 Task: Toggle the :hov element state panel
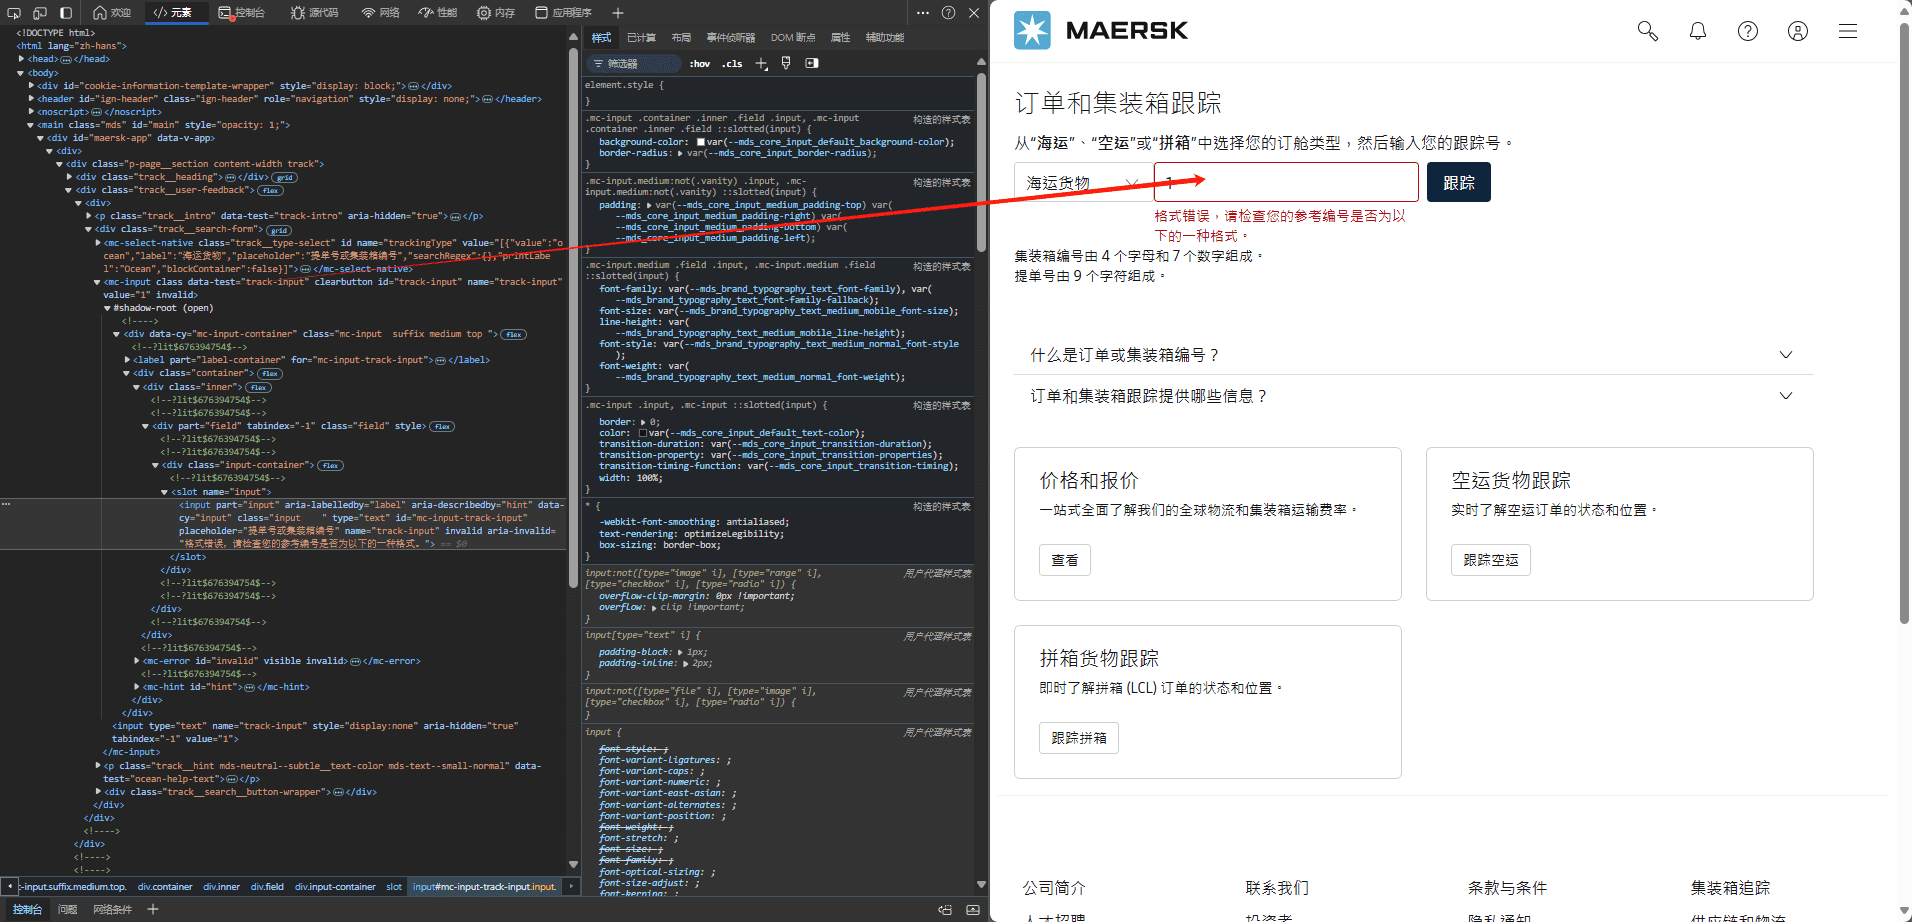coord(700,64)
